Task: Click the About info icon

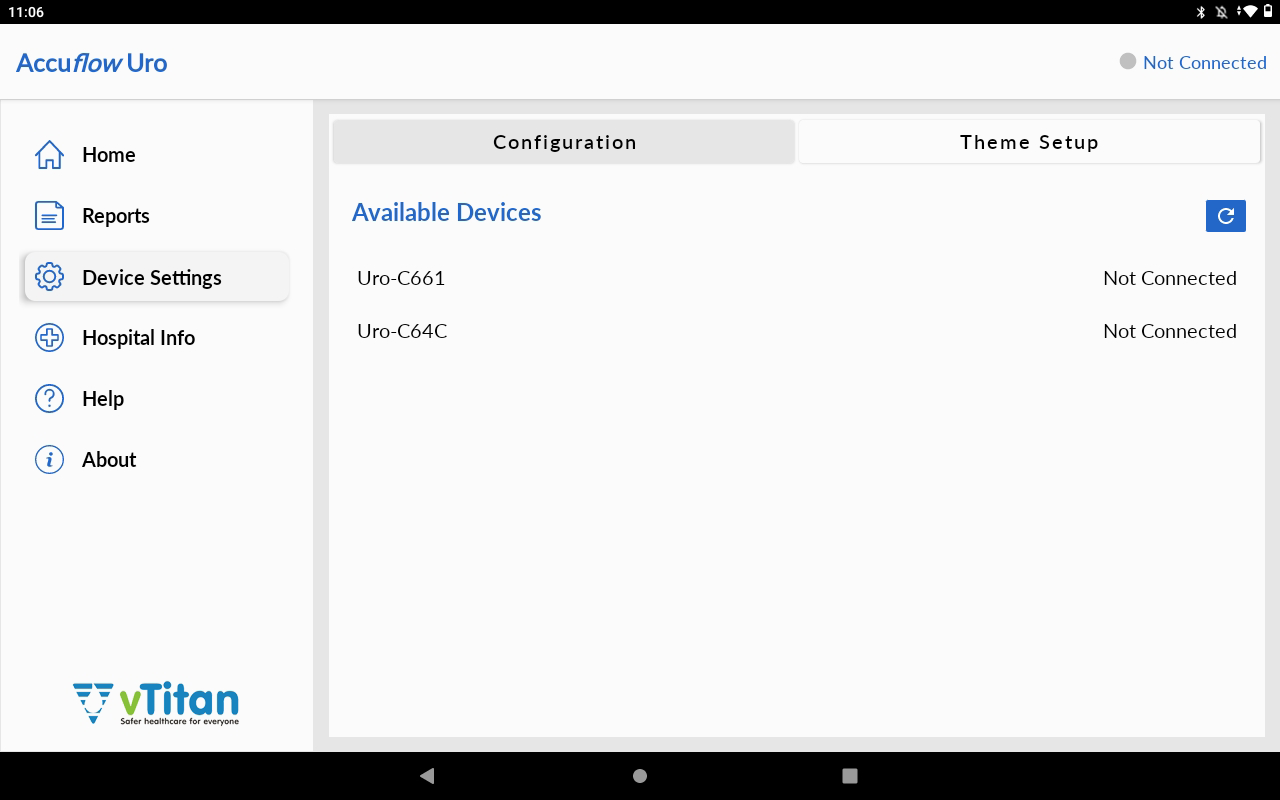Action: pyautogui.click(x=49, y=460)
